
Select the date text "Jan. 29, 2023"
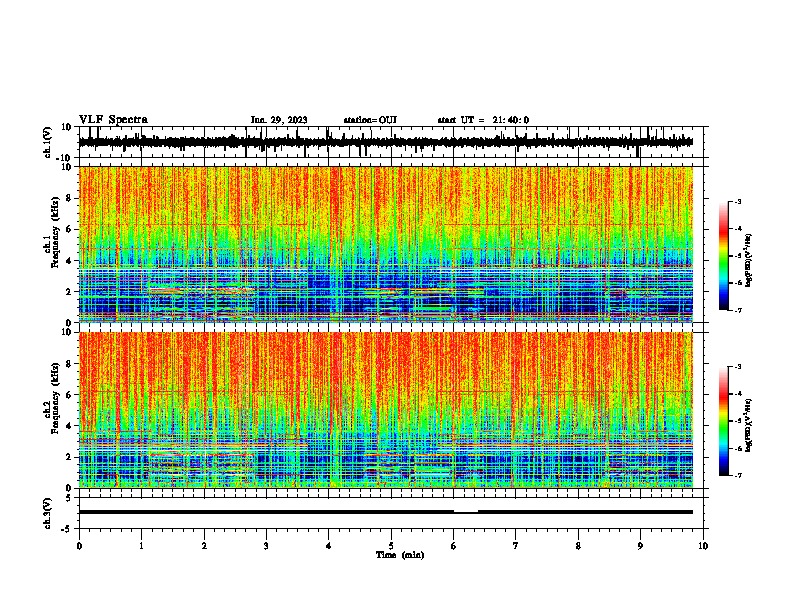point(279,120)
